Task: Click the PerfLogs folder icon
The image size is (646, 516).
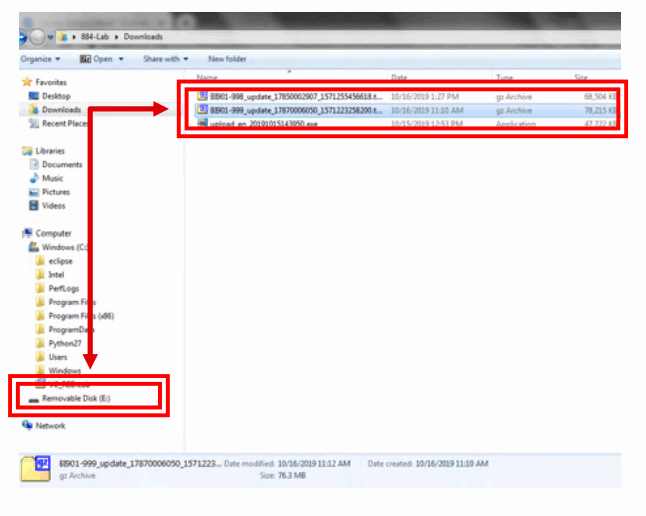Action: [40, 288]
